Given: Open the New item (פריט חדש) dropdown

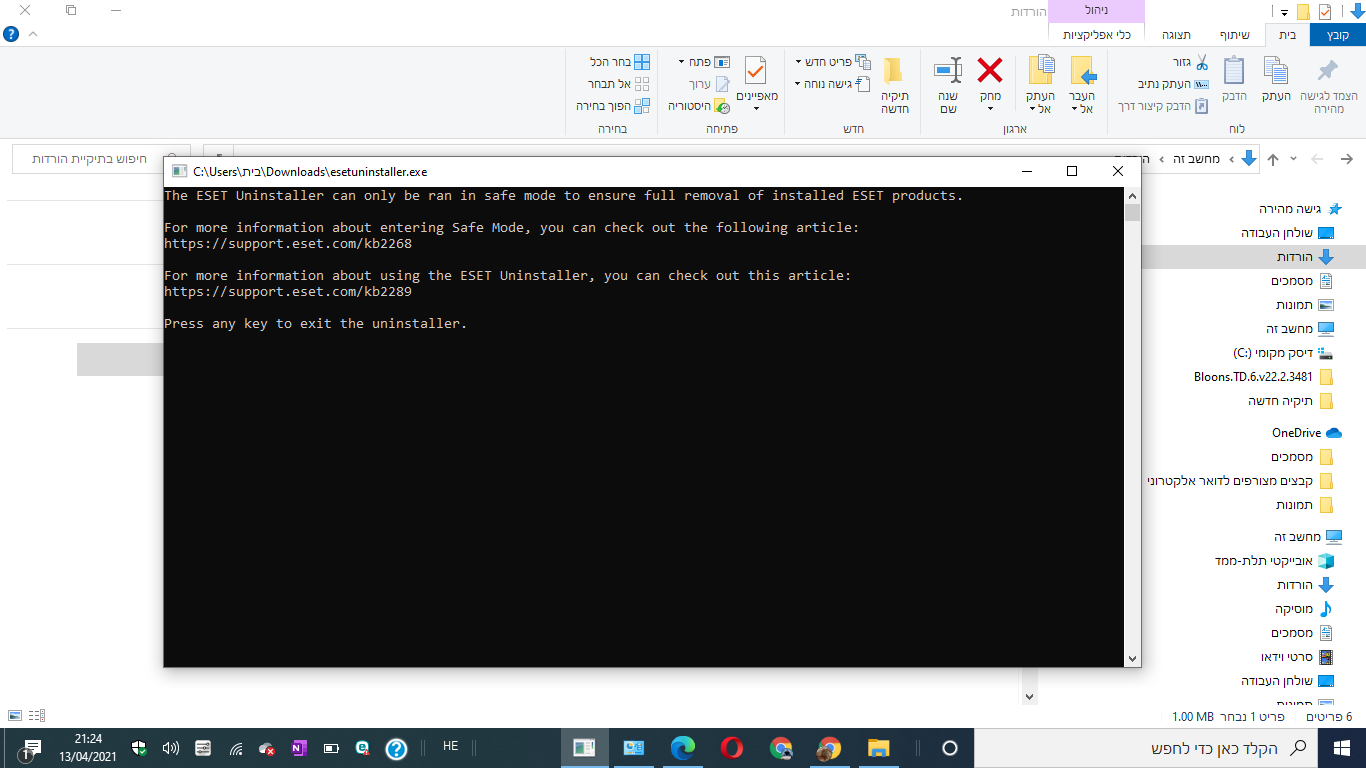Looking at the screenshot, I should (x=833, y=62).
